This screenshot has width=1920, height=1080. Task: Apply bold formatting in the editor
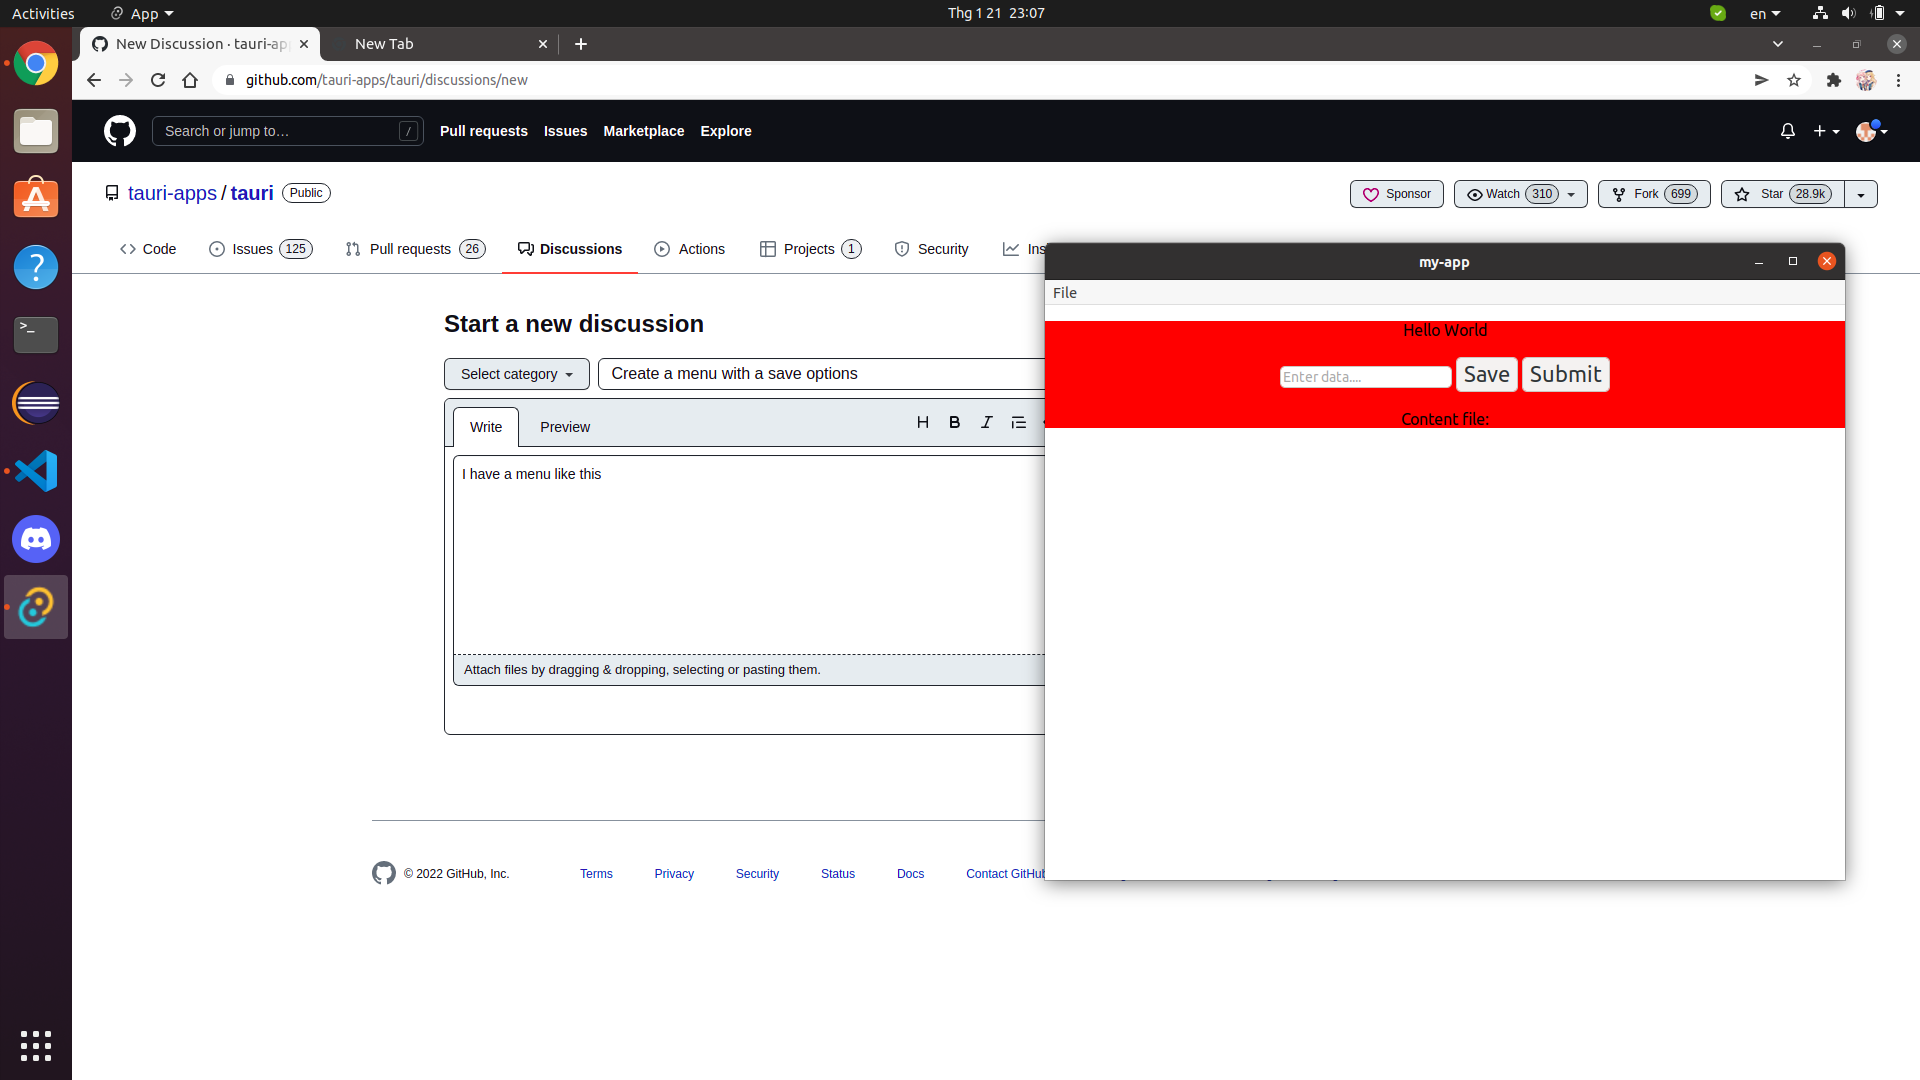tap(955, 422)
